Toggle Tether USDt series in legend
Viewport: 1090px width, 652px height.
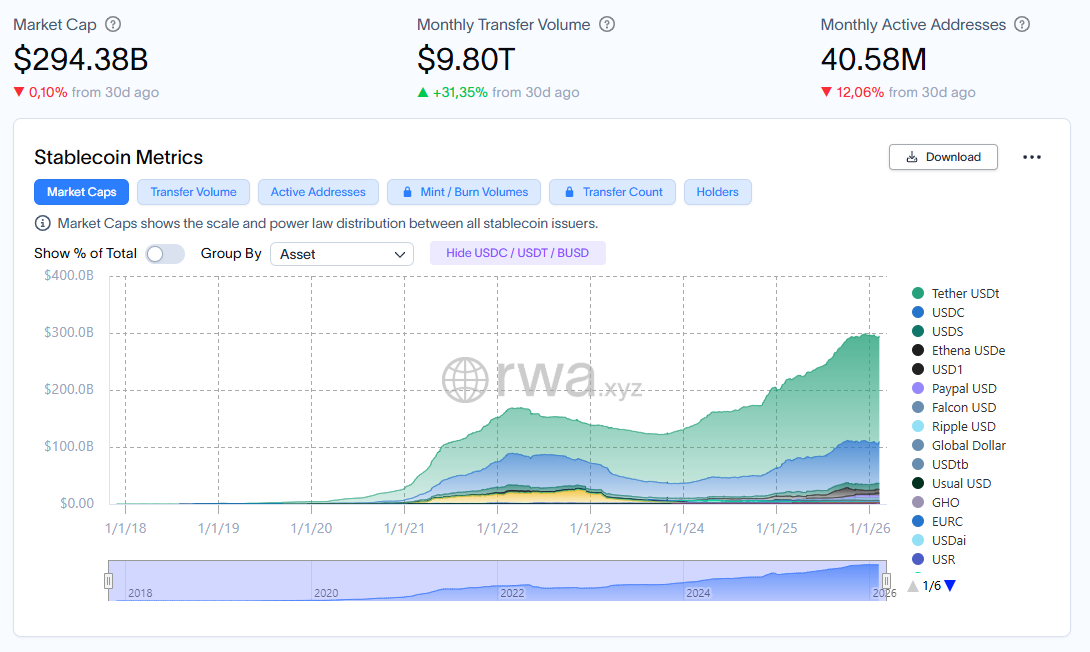click(x=955, y=293)
